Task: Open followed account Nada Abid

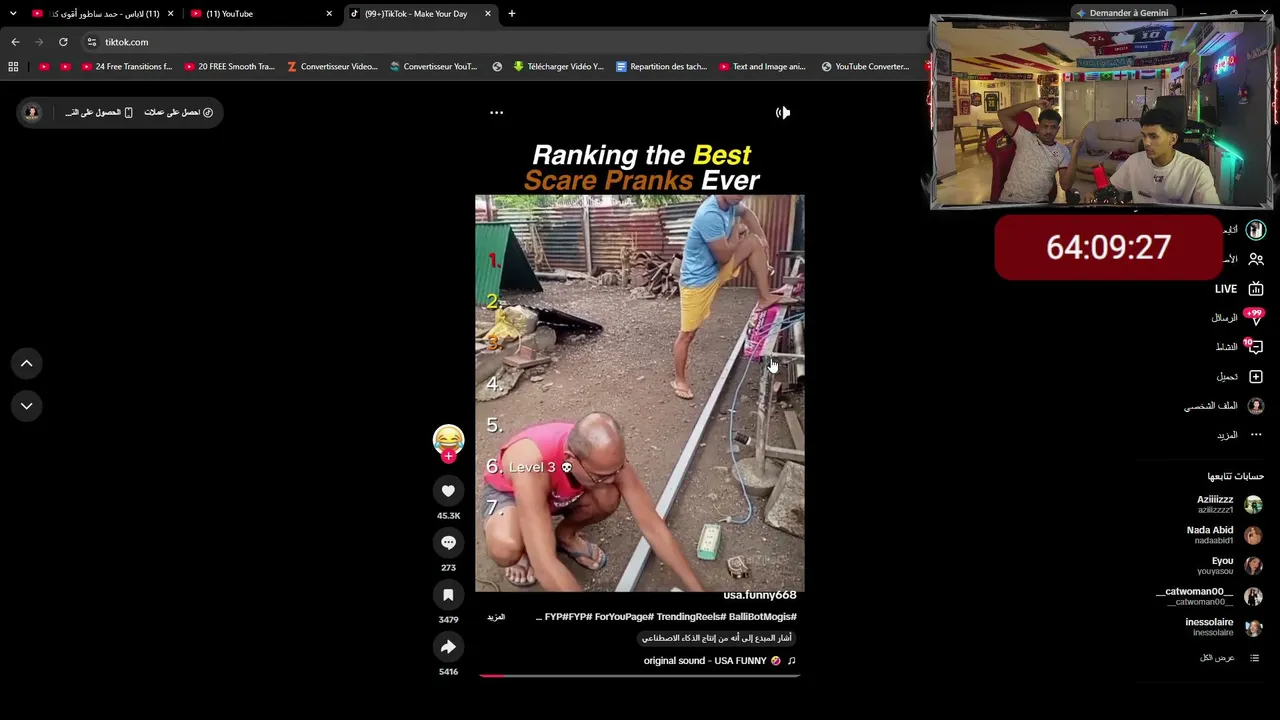Action: tap(1225, 535)
